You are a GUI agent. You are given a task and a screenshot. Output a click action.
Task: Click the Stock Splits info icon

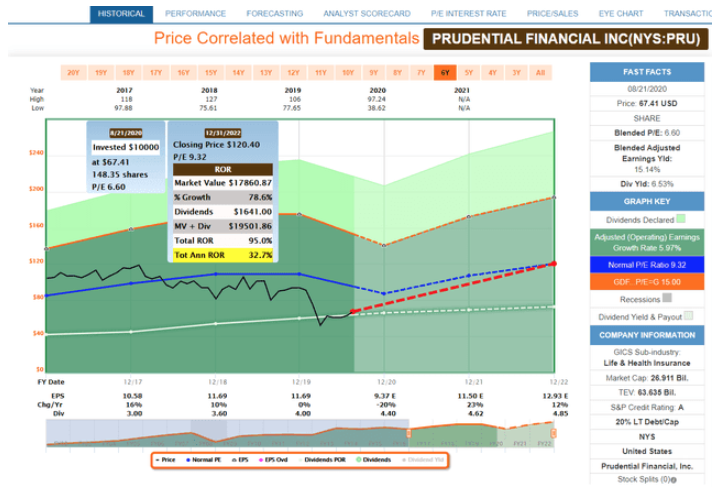[x=674, y=480]
